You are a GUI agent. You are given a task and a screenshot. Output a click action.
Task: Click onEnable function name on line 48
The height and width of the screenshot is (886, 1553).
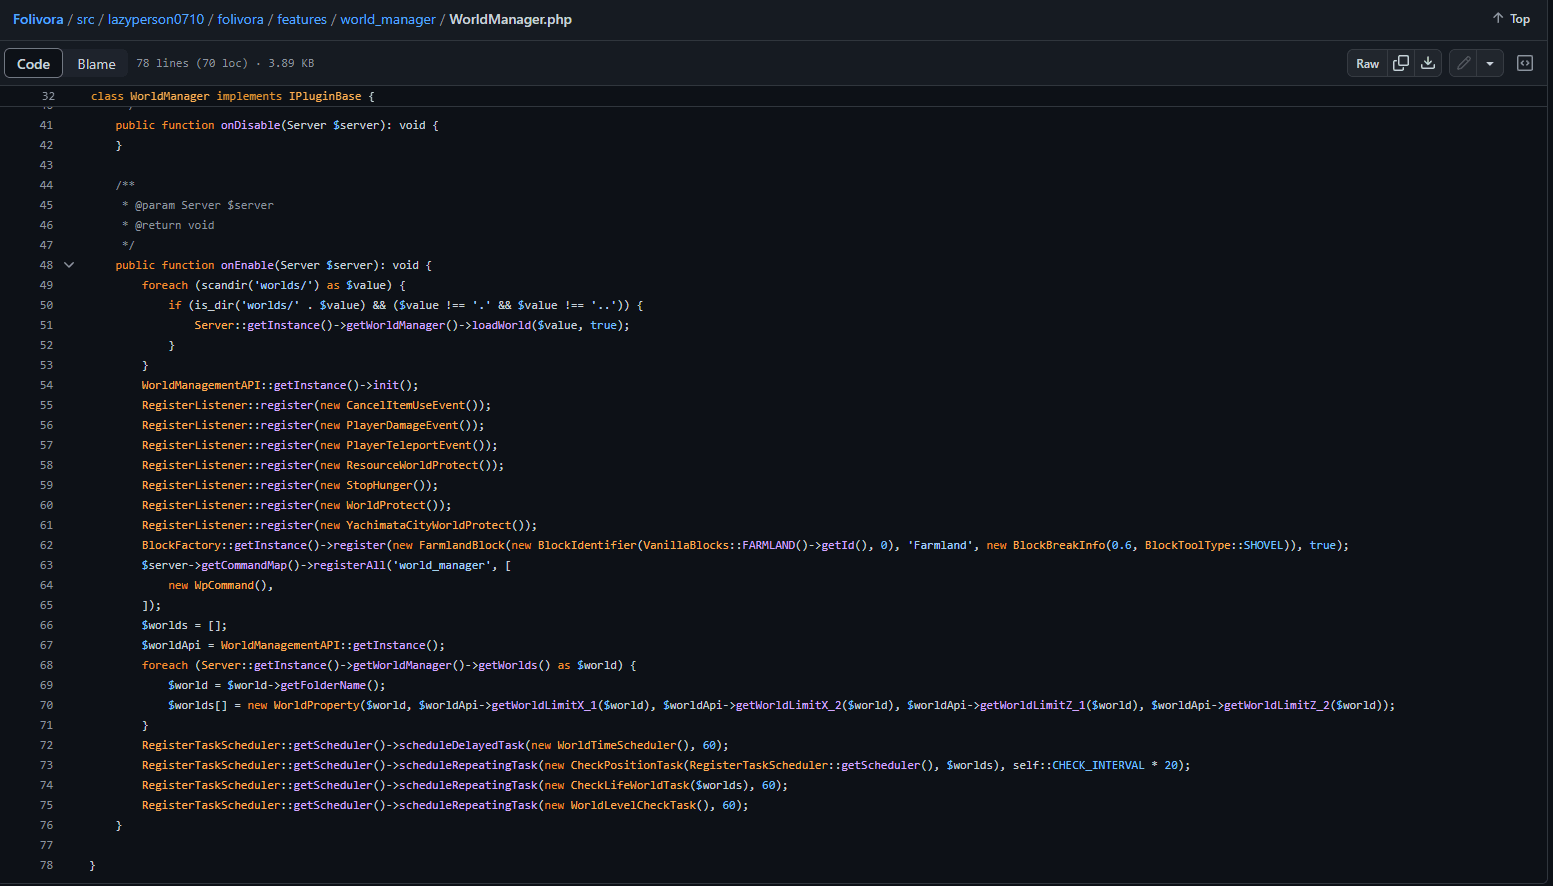pos(247,265)
